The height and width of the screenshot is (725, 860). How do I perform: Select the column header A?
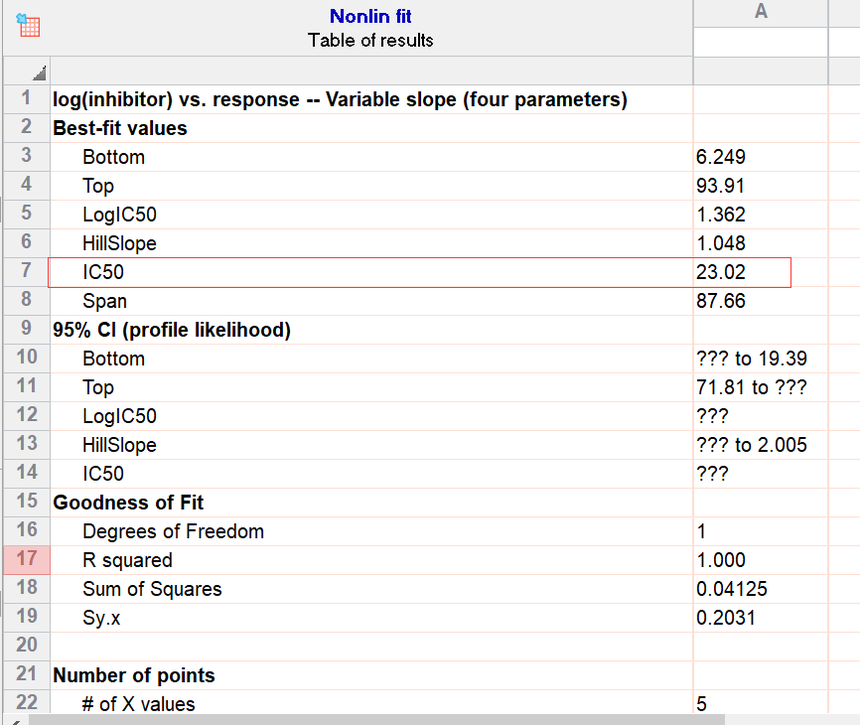coord(760,11)
